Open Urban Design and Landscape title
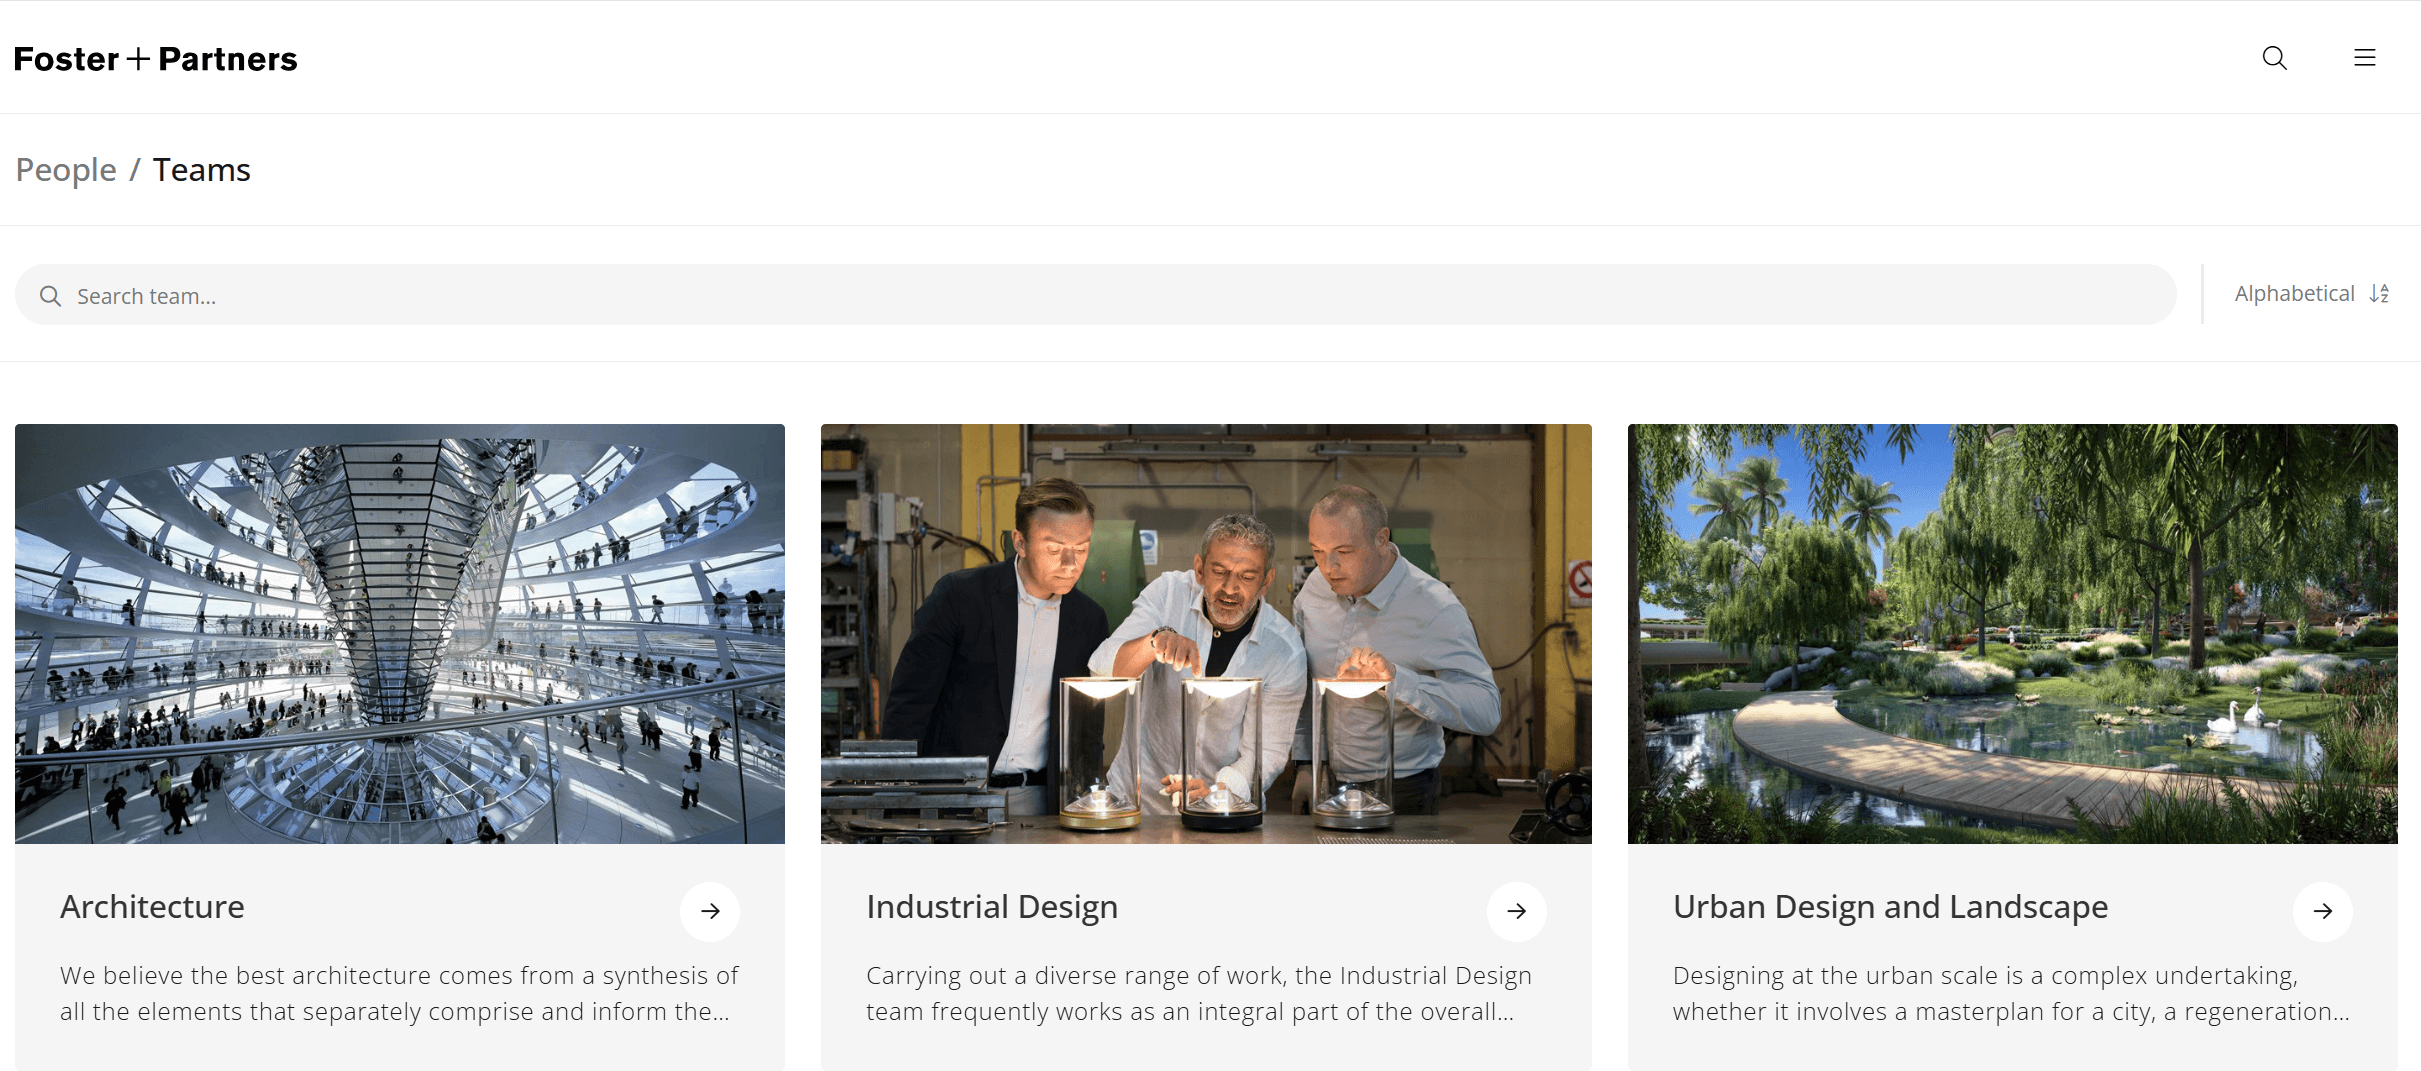Viewport: 2421px width, 1071px height. 1890,907
